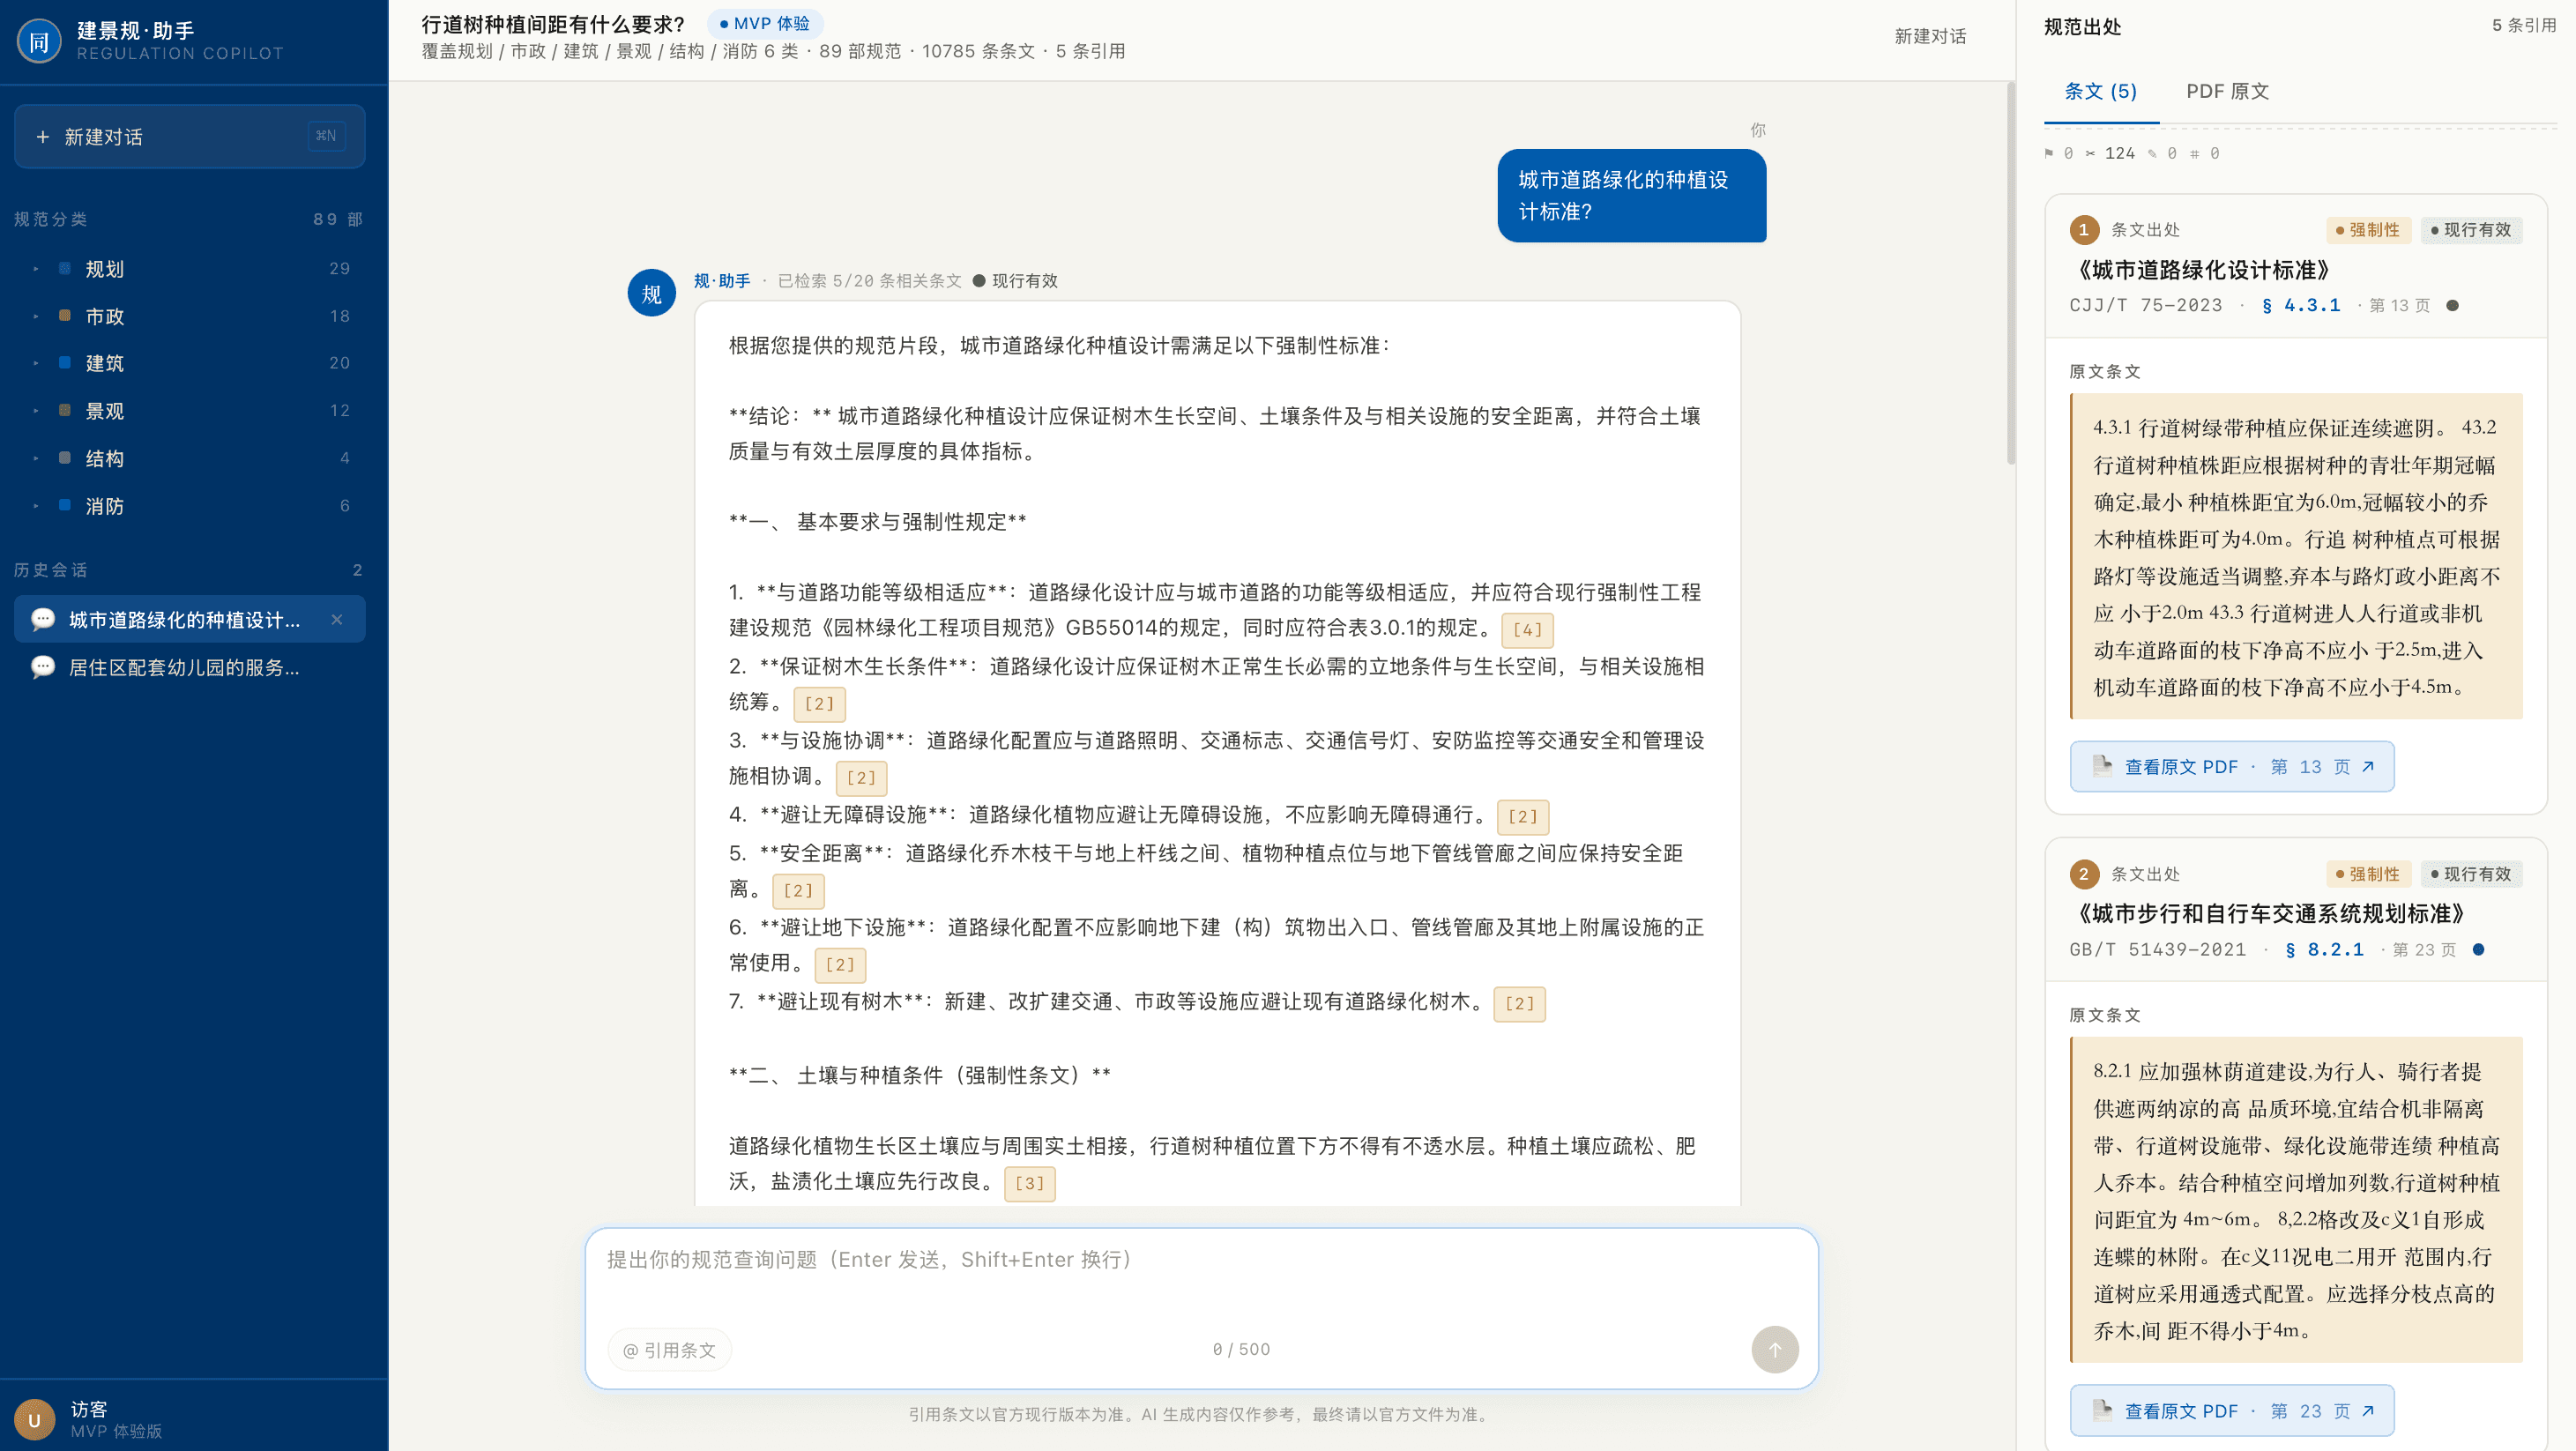The image size is (2576, 1451).
Task: Expand the 消防 category
Action: coord(36,505)
